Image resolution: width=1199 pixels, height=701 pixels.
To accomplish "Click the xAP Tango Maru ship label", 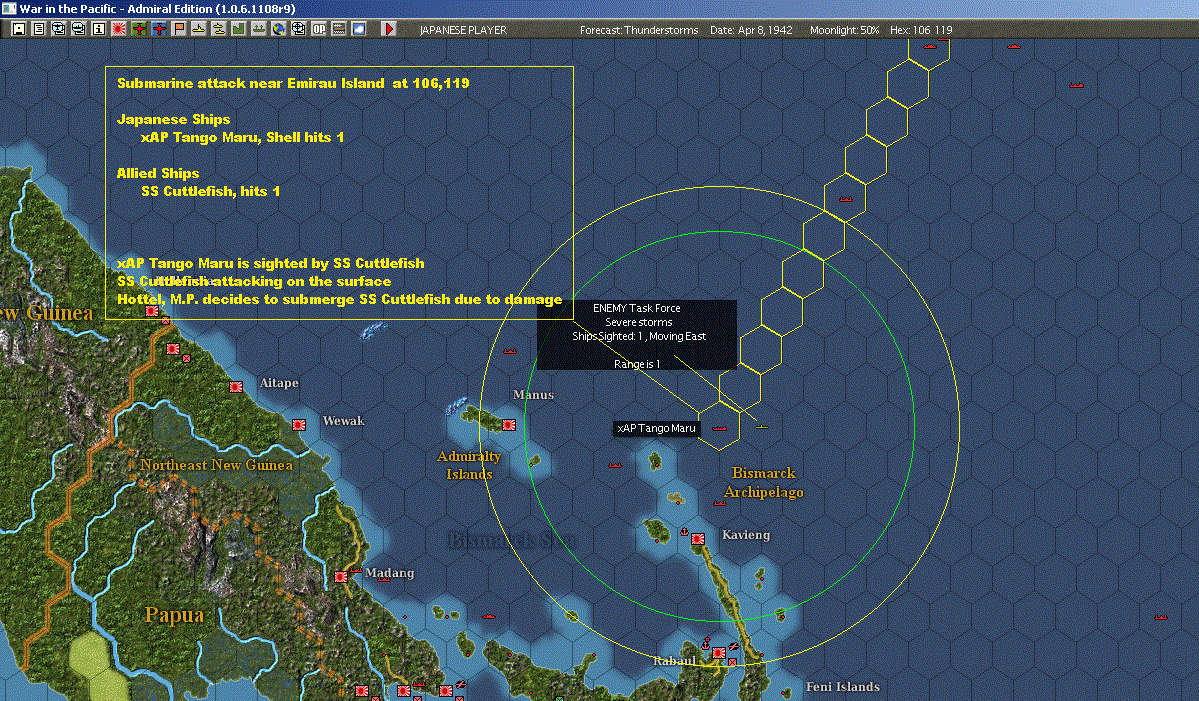I will click(x=656, y=428).
